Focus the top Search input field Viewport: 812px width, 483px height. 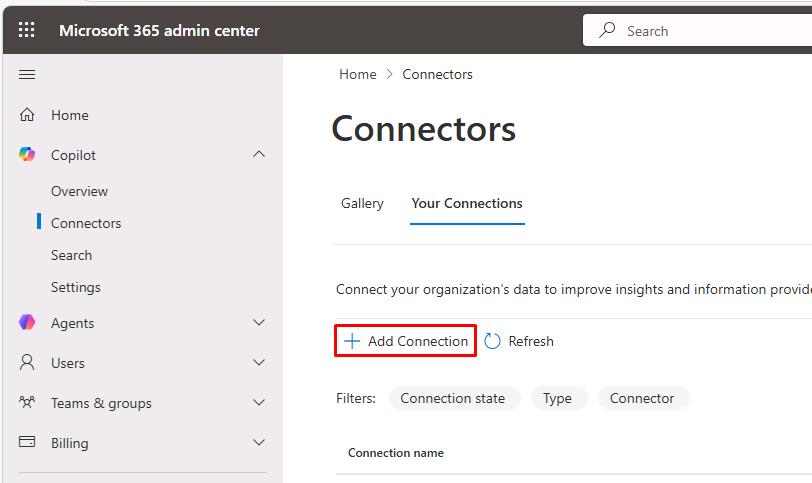pos(697,30)
